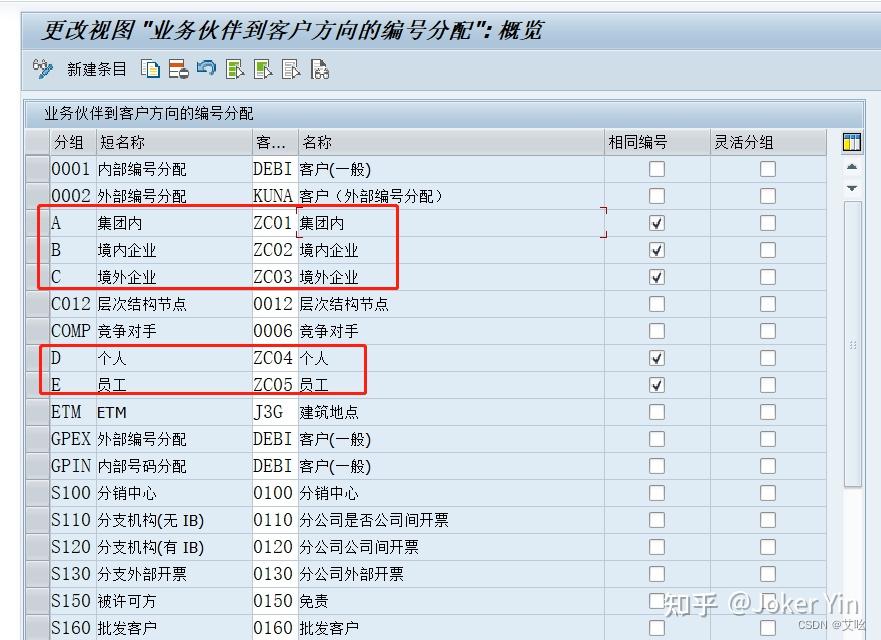Select the row selector for GPEX entry
The width and height of the screenshot is (881, 640).
pyautogui.click(x=35, y=439)
